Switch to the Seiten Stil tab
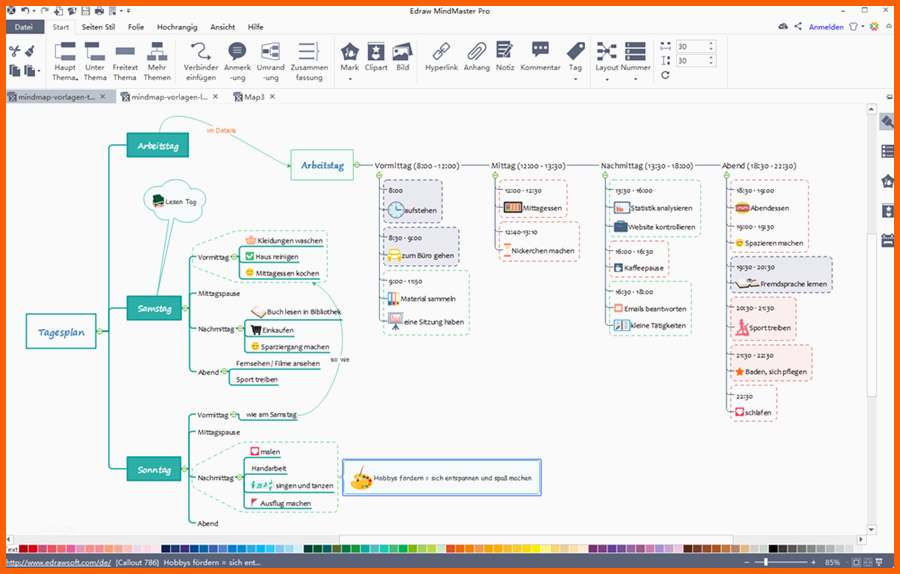The height and width of the screenshot is (574, 900). click(98, 27)
